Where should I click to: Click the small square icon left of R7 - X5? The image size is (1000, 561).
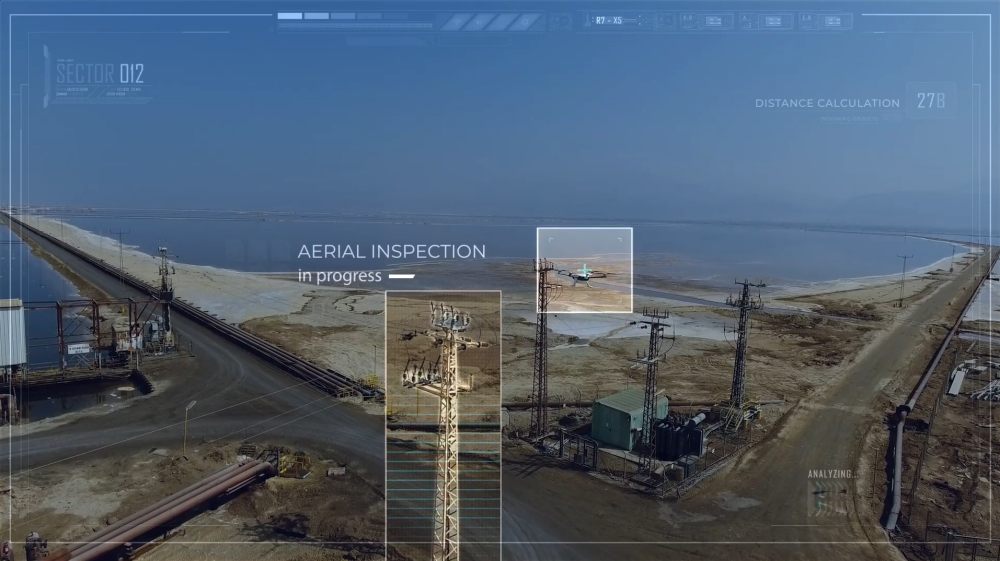(562, 21)
